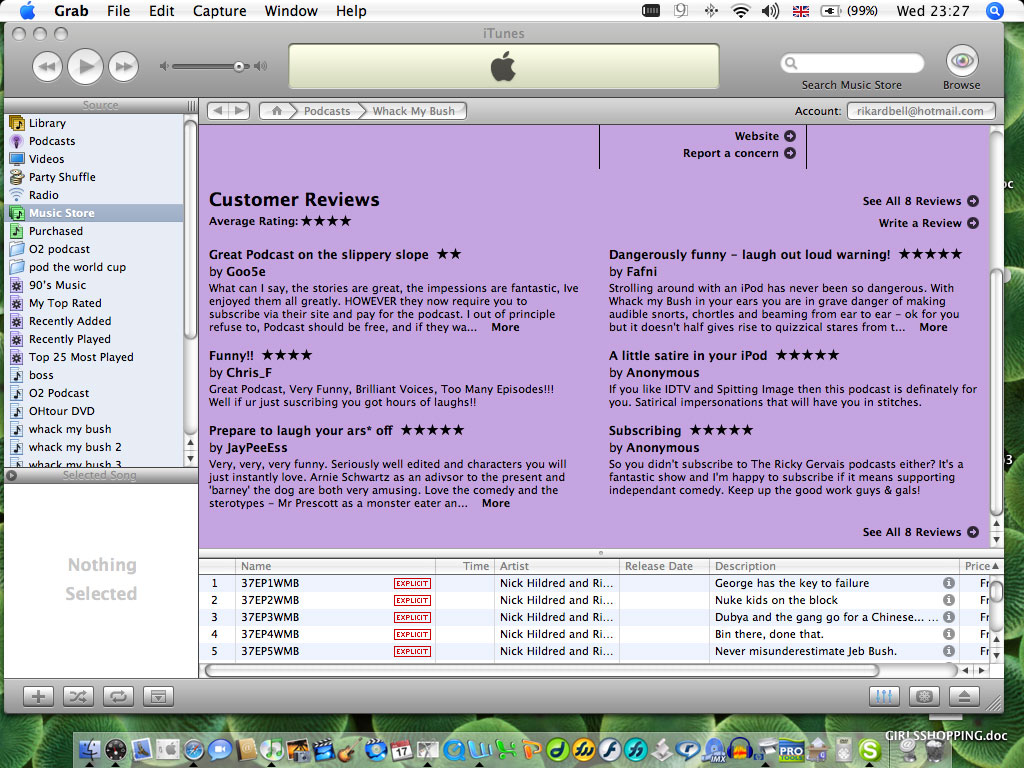
Task: Click the add playlist plus button
Action: click(39, 697)
